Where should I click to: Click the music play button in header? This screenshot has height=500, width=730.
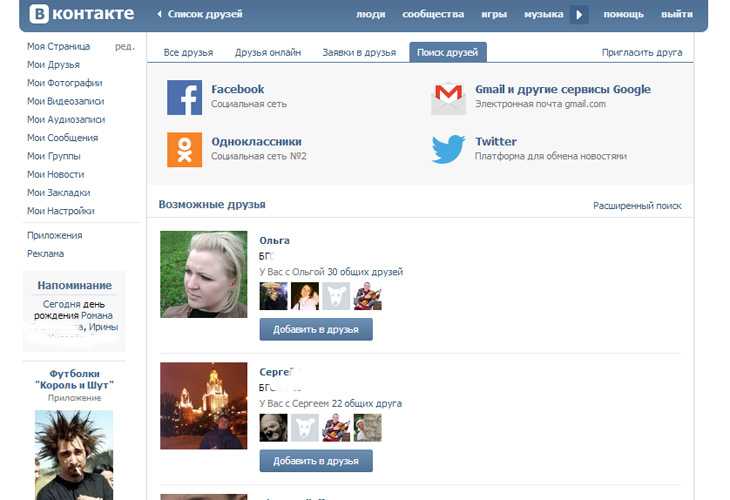coord(579,14)
